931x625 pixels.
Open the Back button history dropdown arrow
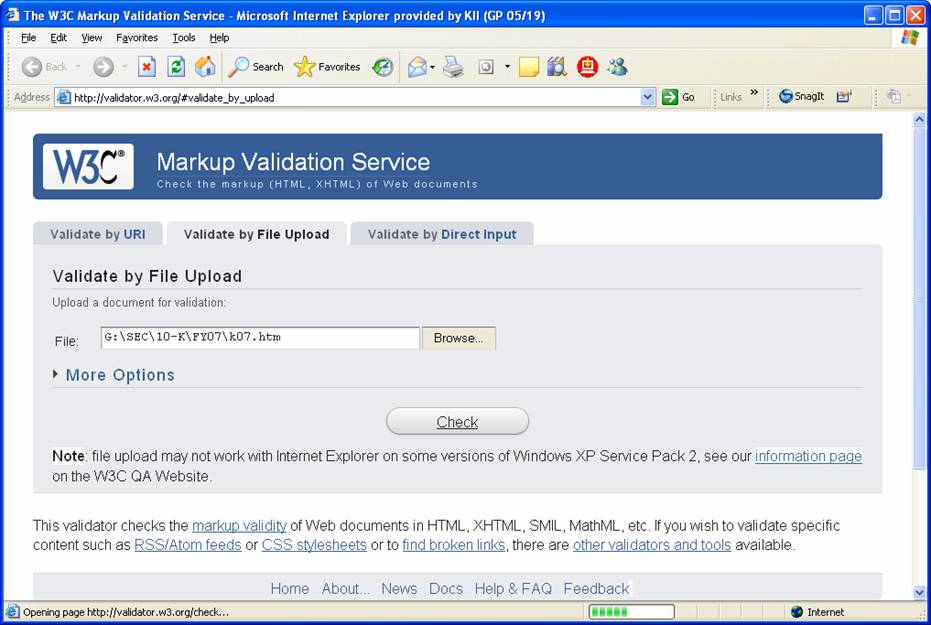tap(78, 66)
